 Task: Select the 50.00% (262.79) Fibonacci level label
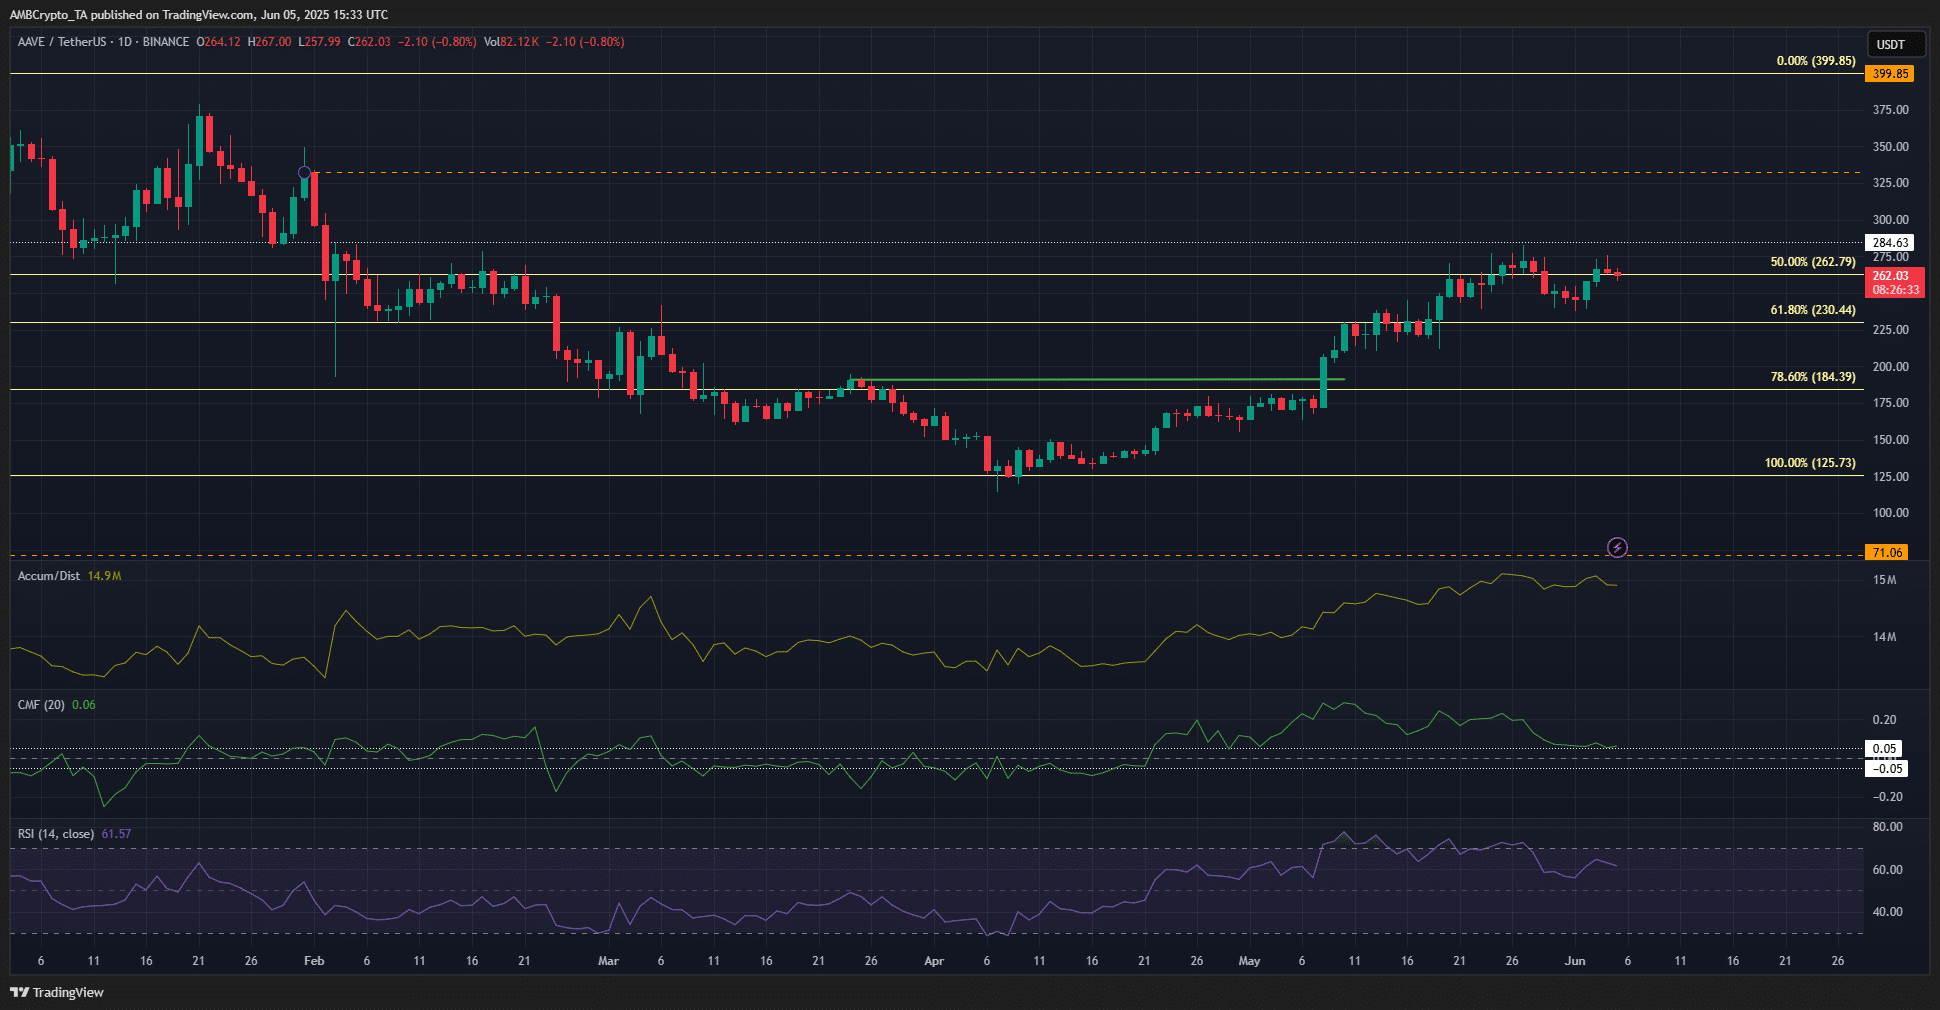pyautogui.click(x=1812, y=262)
